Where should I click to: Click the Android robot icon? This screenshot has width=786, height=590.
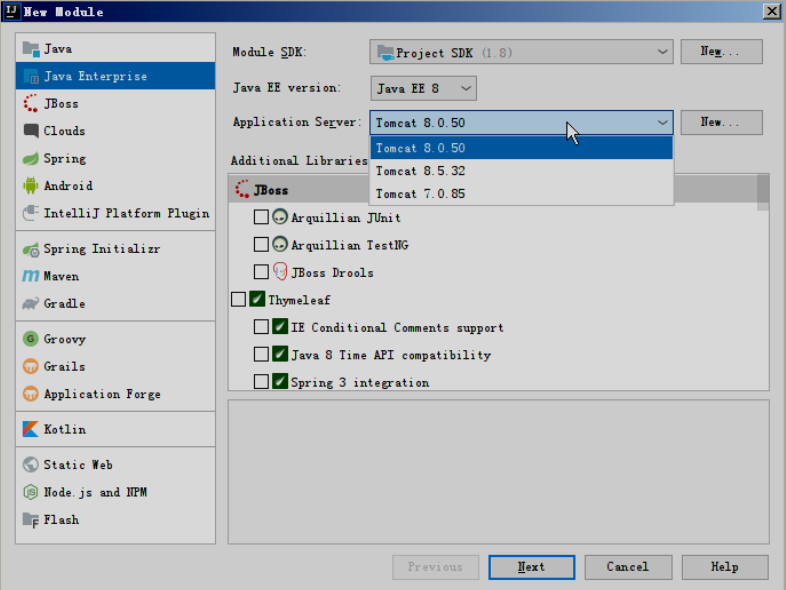tap(31, 185)
